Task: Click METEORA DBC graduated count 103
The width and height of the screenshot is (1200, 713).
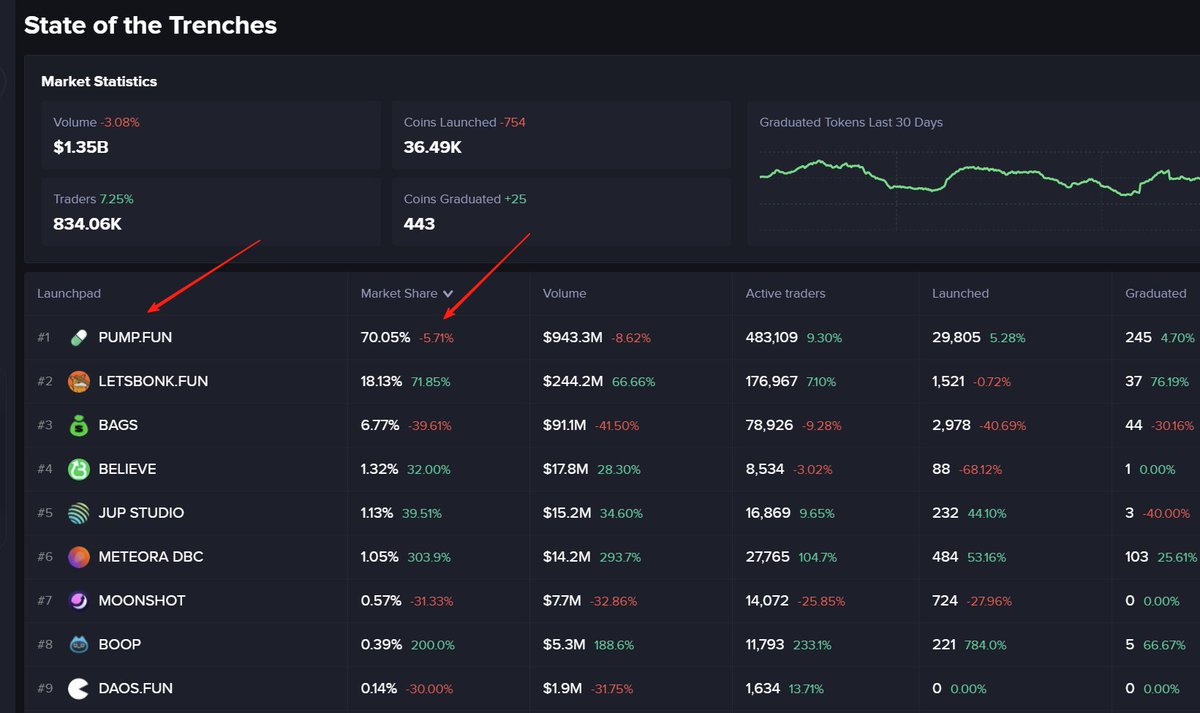Action: [x=1137, y=557]
